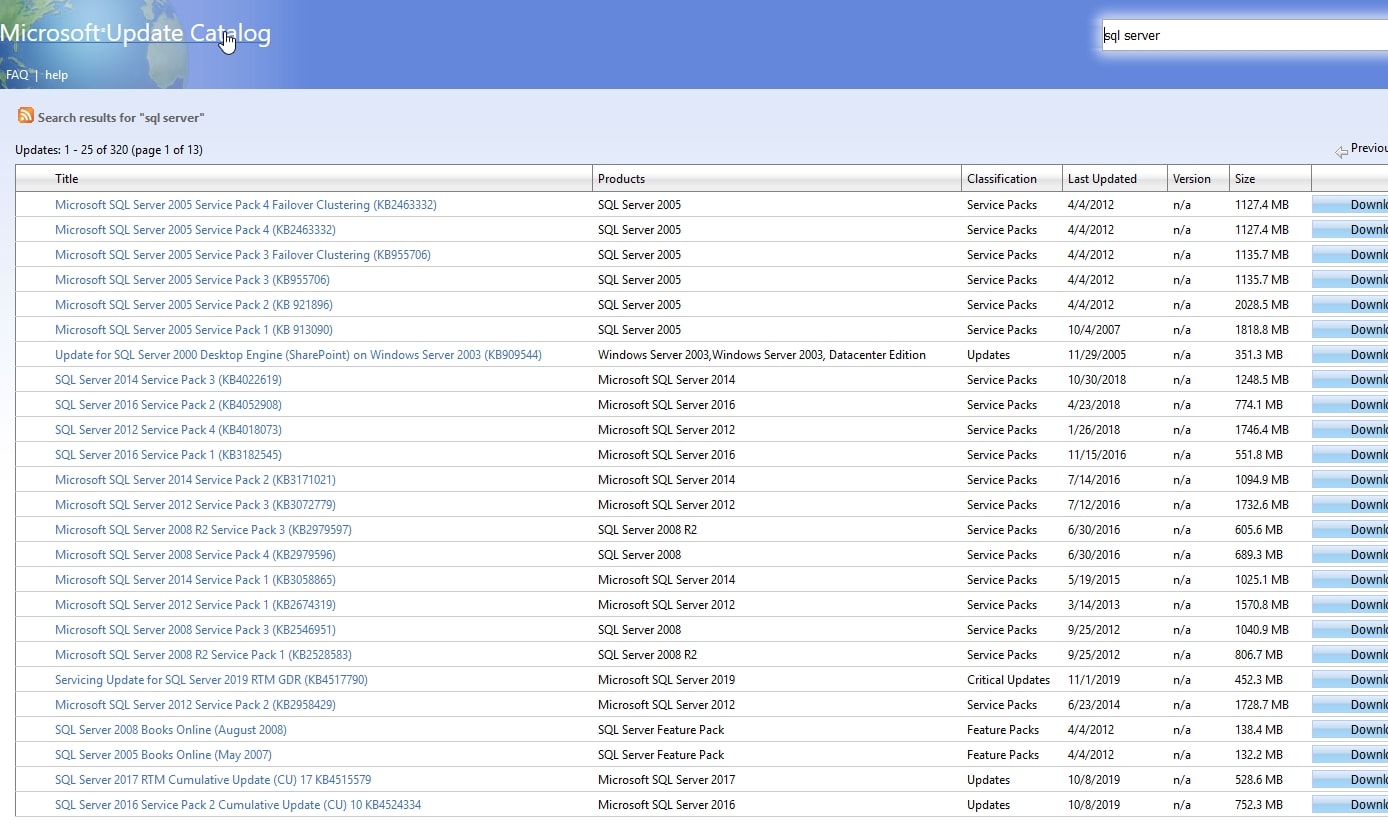The width and height of the screenshot is (1388, 839).
Task: Sort results by the Last Updated column header
Action: pyautogui.click(x=1102, y=179)
